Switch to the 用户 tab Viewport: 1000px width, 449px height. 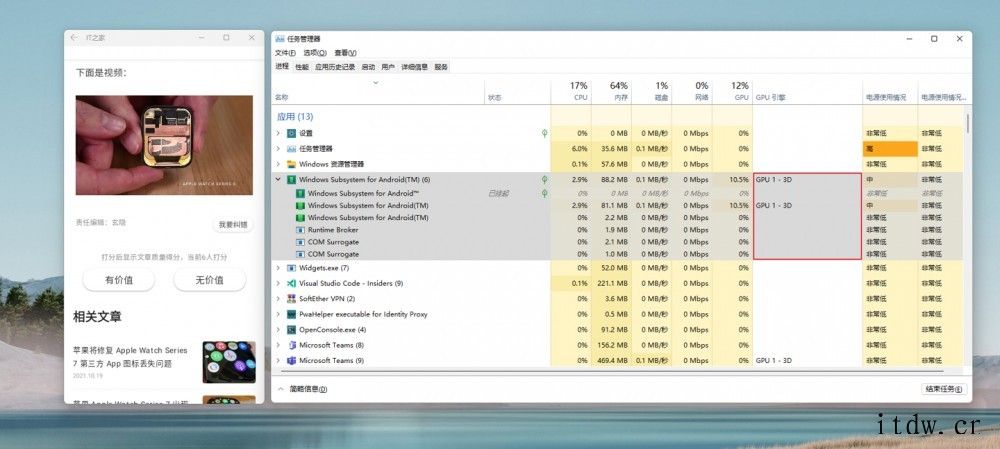[388, 66]
